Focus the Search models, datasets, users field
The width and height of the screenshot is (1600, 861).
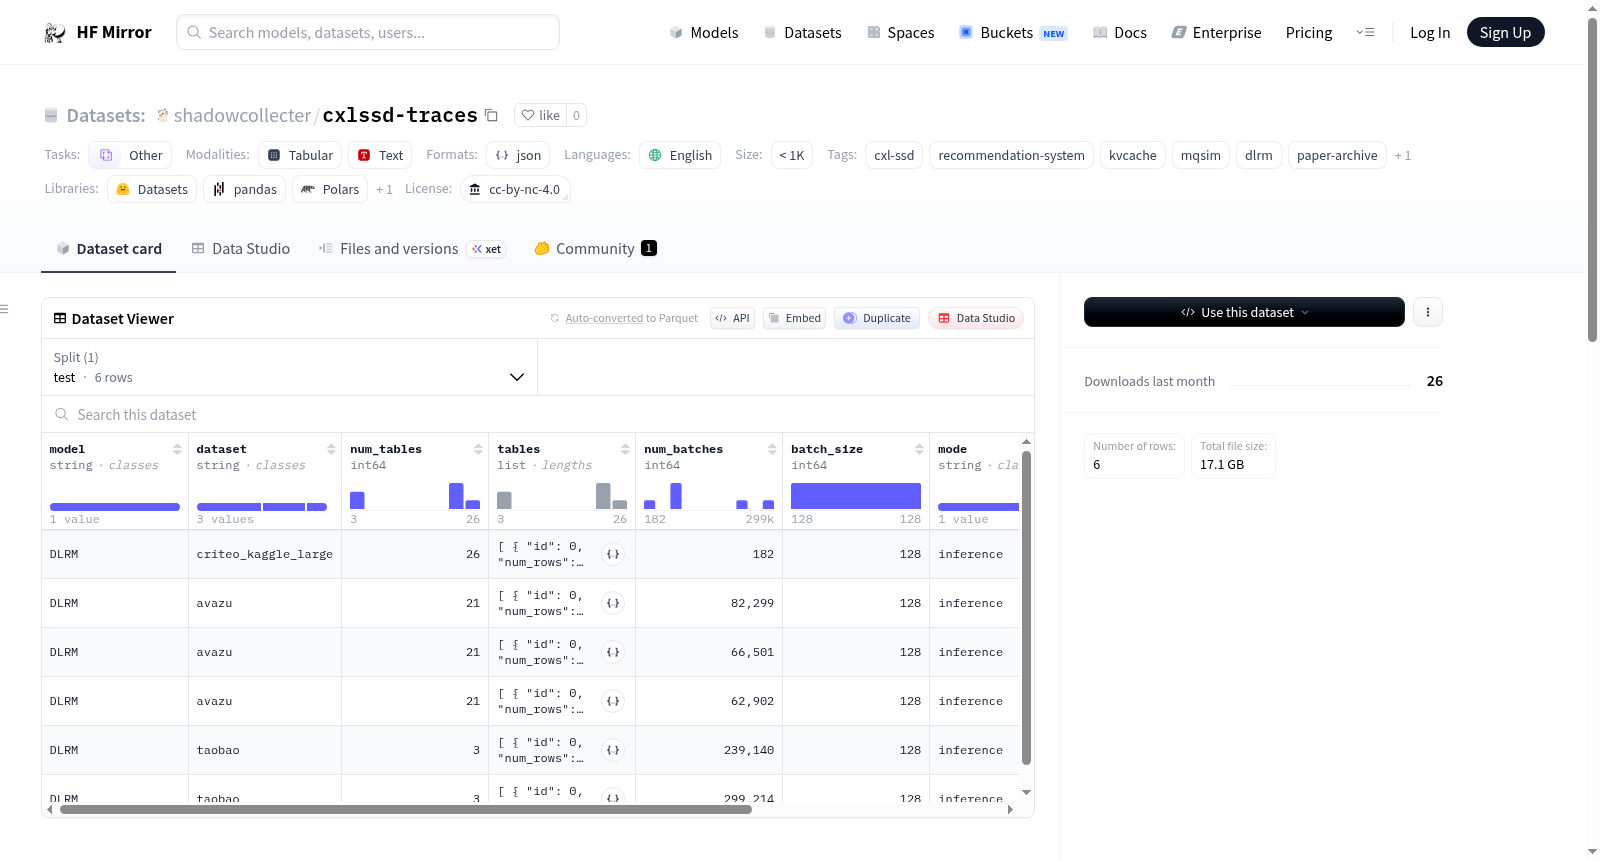click(368, 32)
